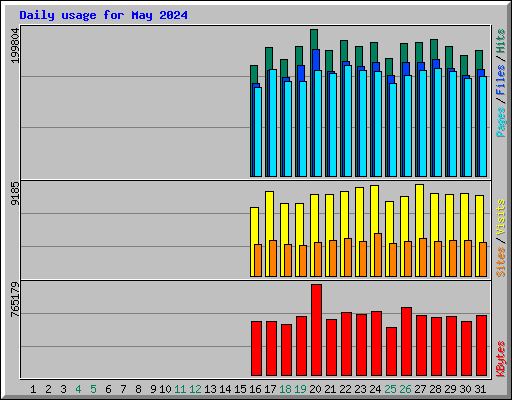Viewport: 512px width, 400px height.
Task: Click the 9185 y-axis value
Action: 15,193
